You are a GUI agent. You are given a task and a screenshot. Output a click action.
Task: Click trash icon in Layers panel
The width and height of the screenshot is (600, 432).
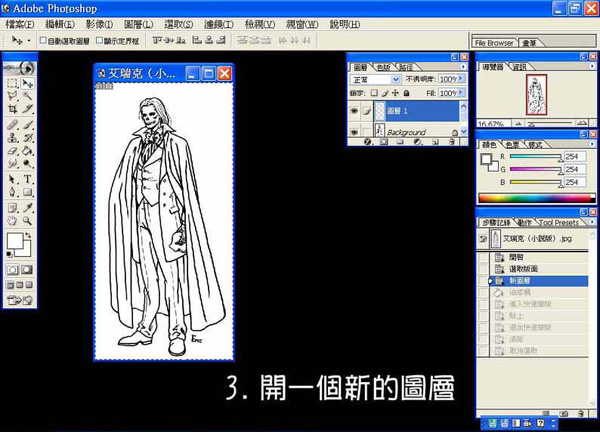pos(452,142)
